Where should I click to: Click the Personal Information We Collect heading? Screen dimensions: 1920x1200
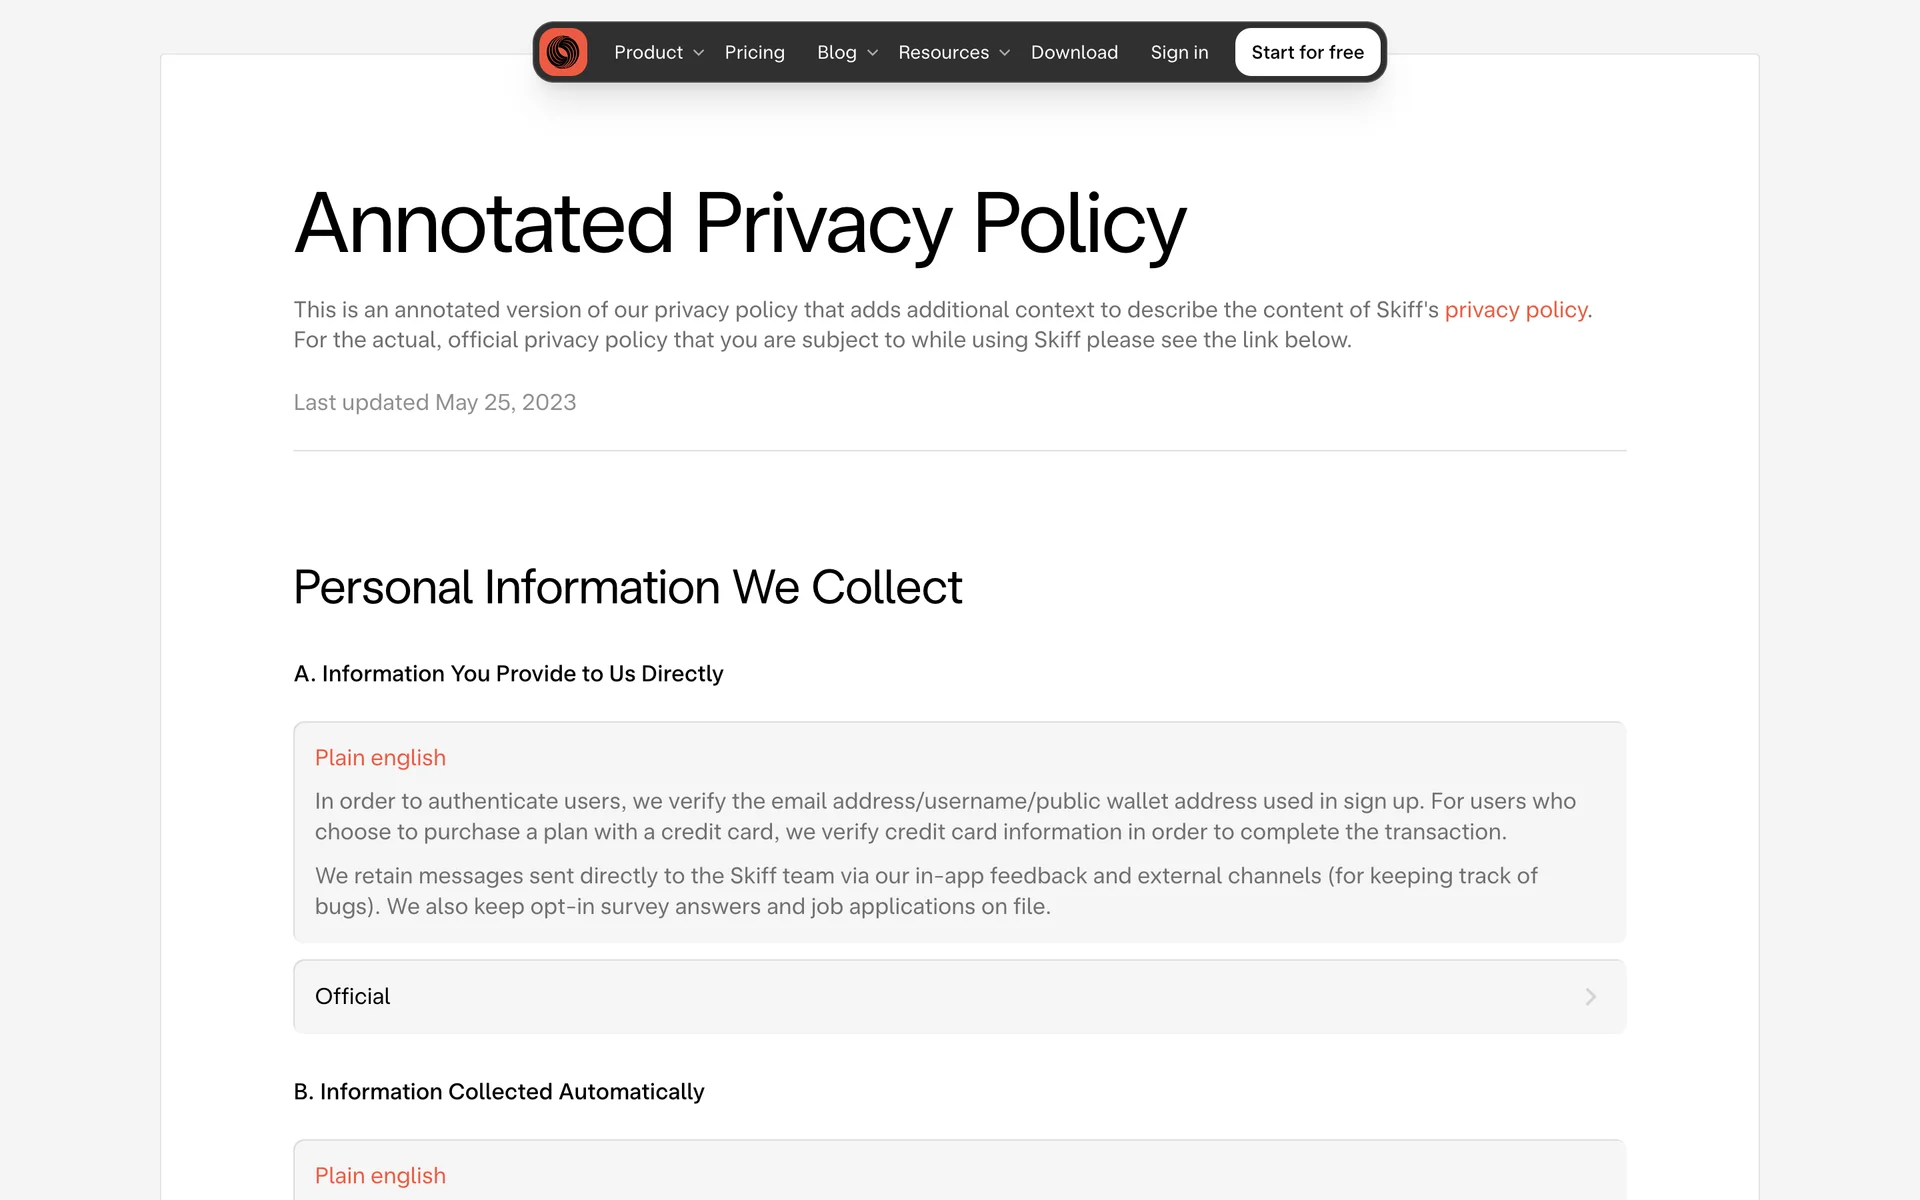pyautogui.click(x=627, y=587)
